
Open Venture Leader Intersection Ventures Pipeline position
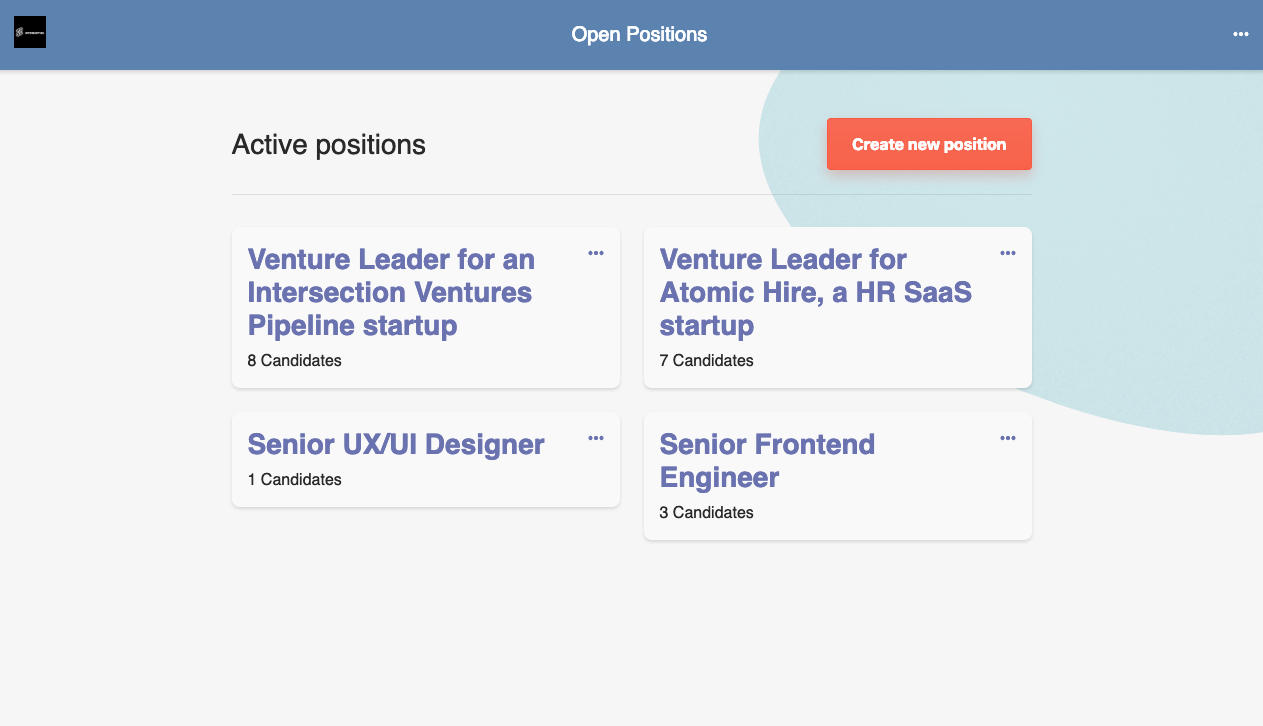[x=391, y=292]
